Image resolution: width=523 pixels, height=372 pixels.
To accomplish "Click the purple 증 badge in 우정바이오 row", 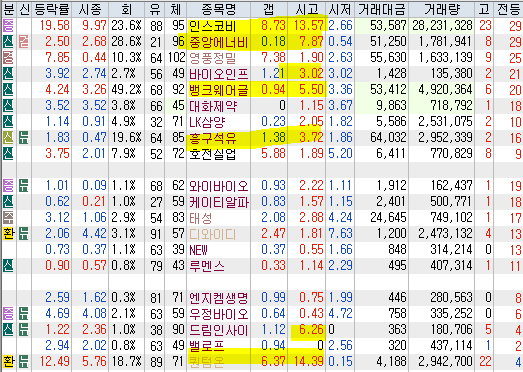I will [8, 313].
